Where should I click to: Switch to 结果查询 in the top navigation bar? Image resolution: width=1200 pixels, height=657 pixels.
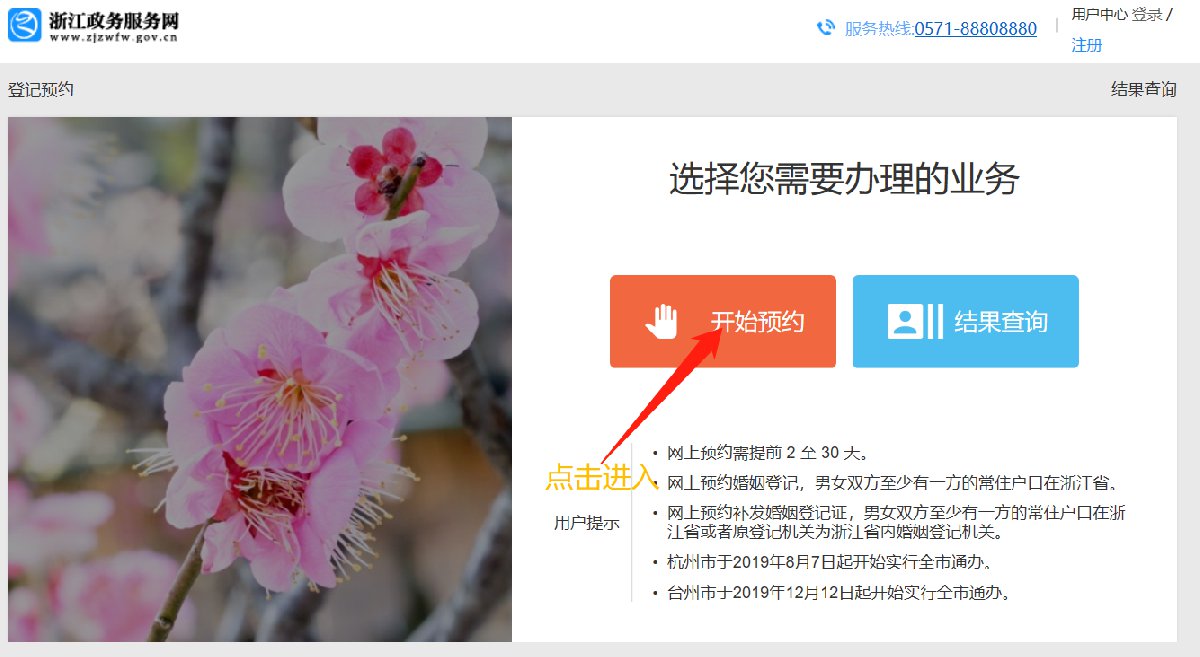pyautogui.click(x=1143, y=90)
